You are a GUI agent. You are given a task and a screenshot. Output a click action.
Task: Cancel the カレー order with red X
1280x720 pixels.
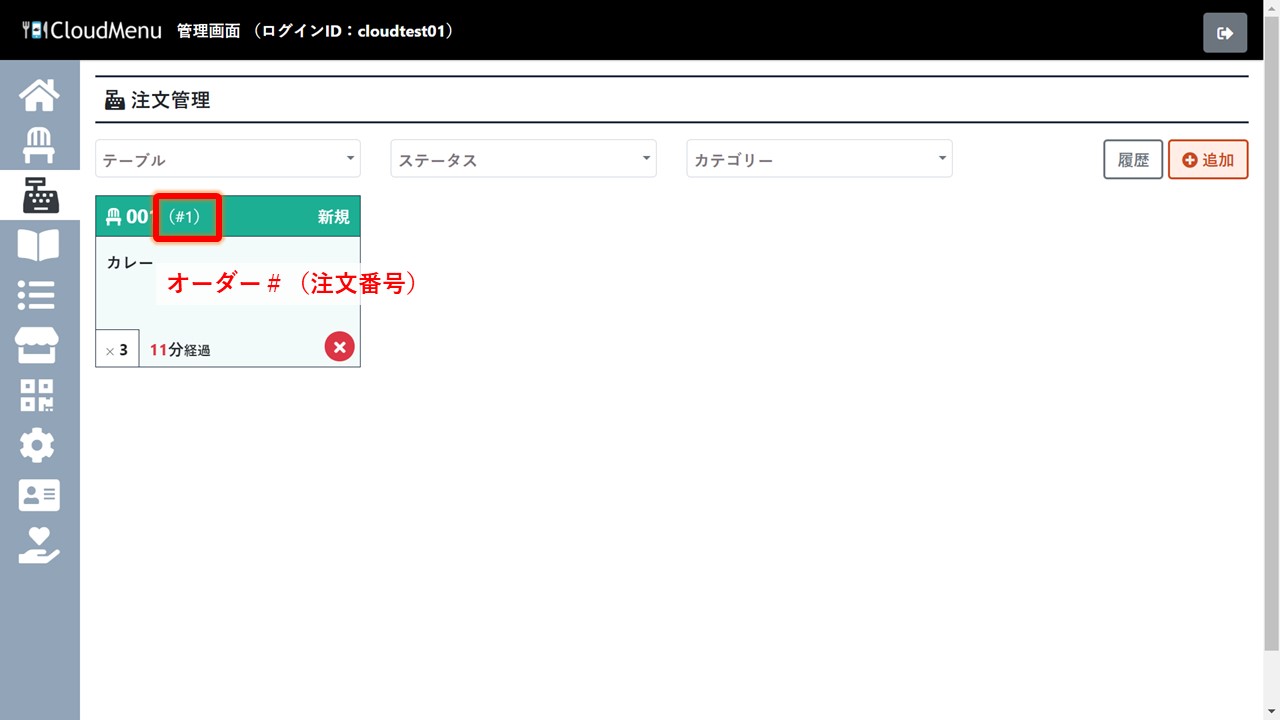click(340, 347)
